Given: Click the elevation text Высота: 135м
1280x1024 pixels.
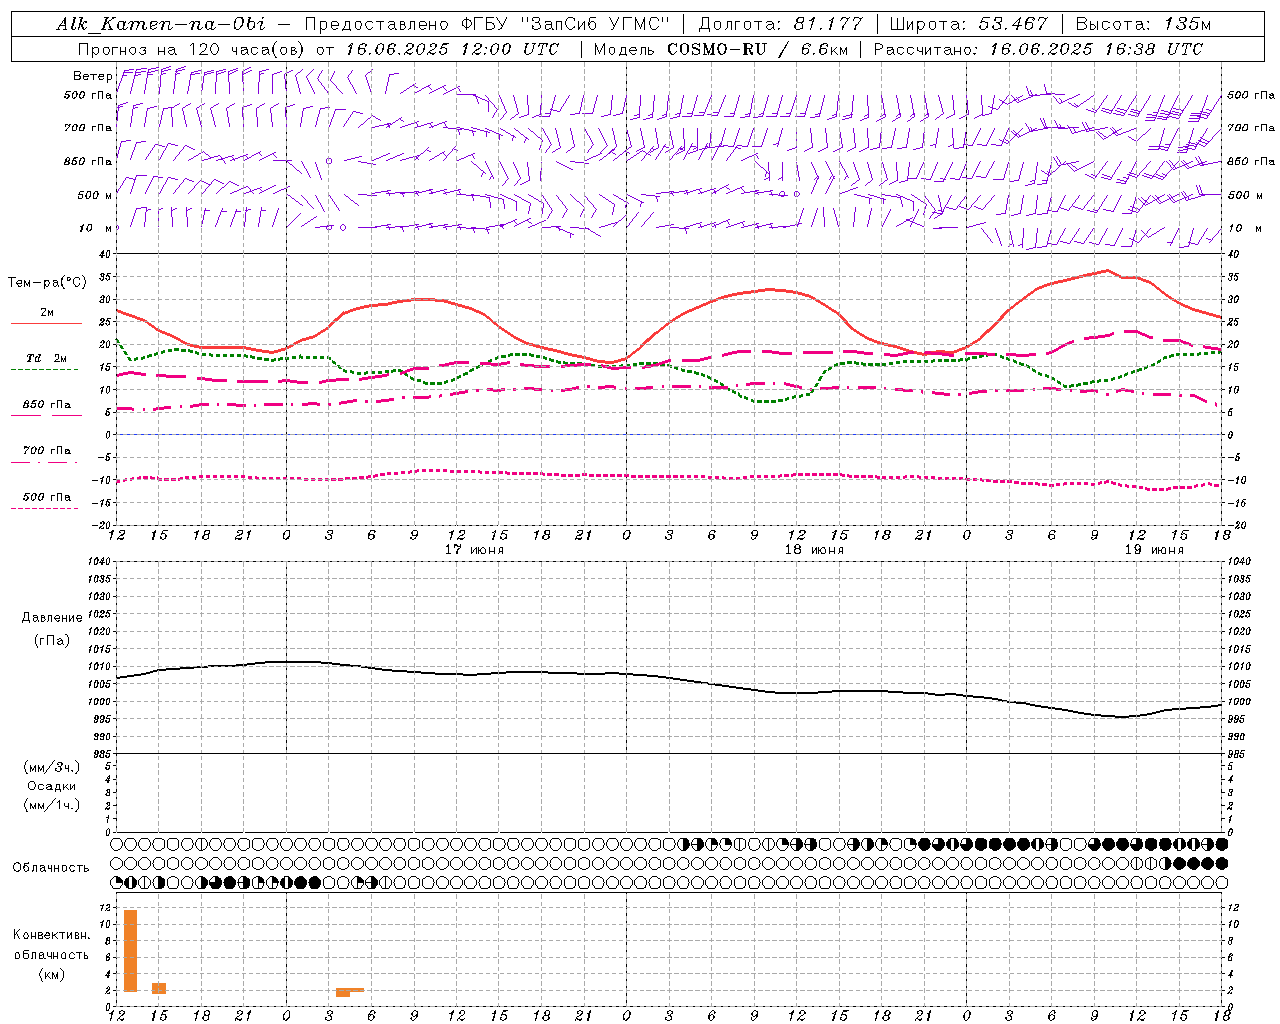Looking at the screenshot, I should 1143,24.
